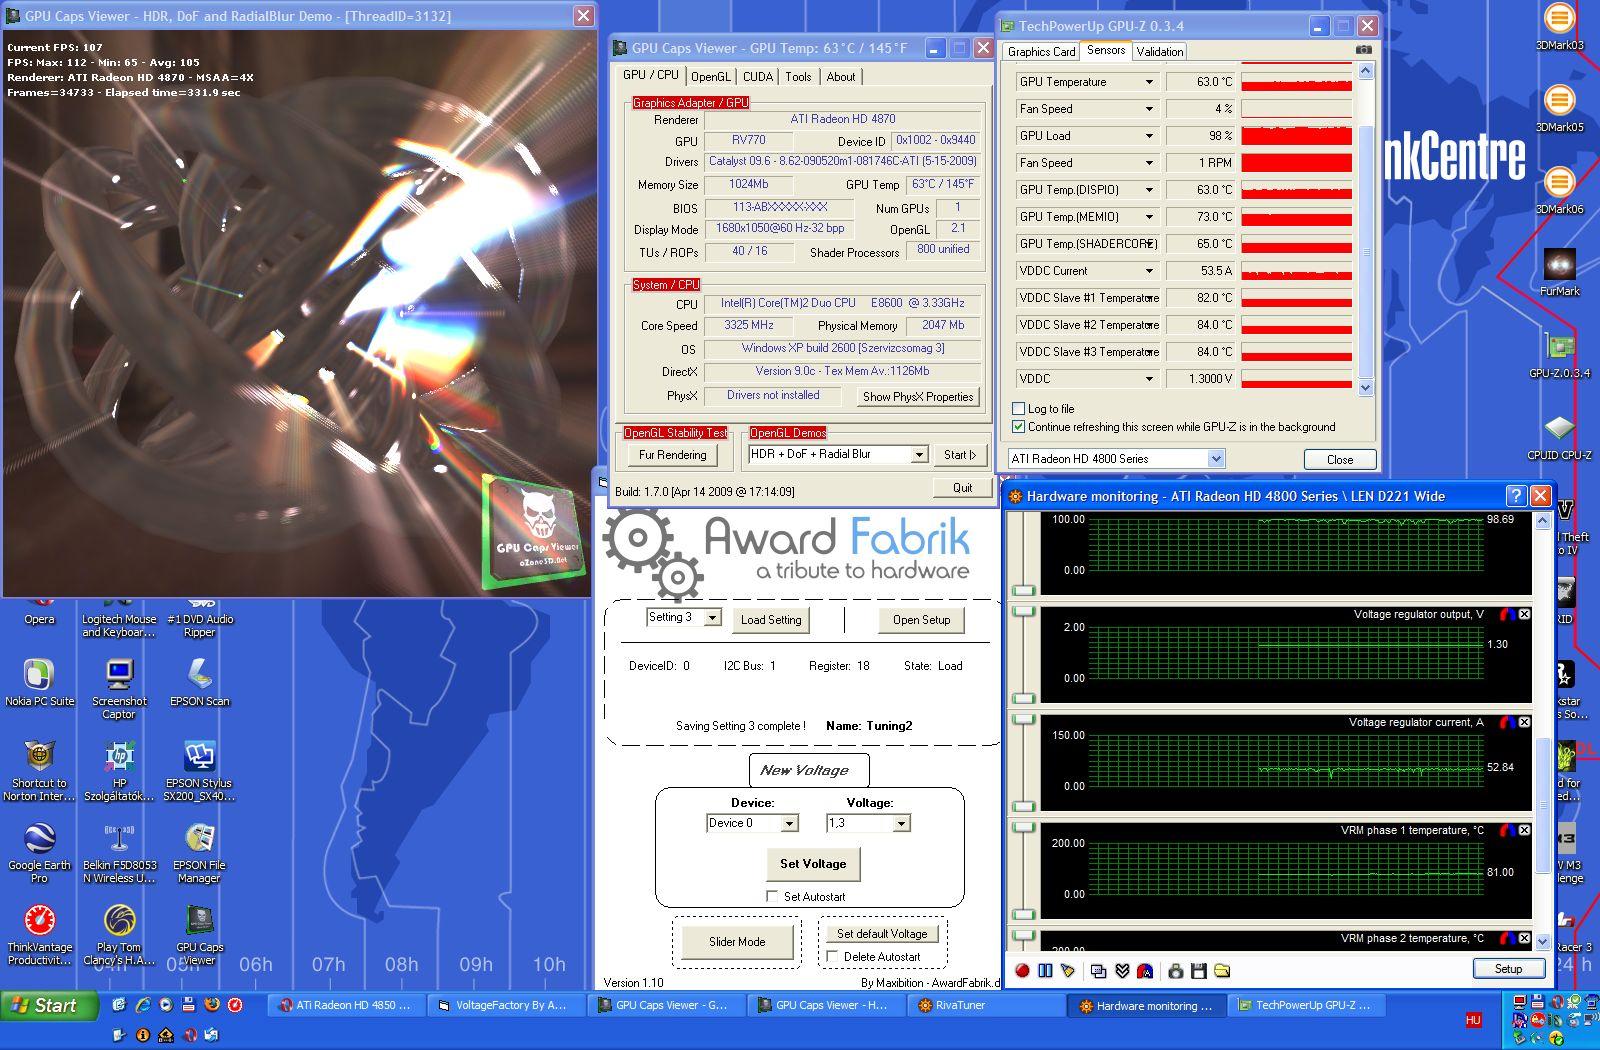The height and width of the screenshot is (1050, 1600).
Task: Click the Internet Explorer quick launch icon
Action: [x=142, y=1004]
